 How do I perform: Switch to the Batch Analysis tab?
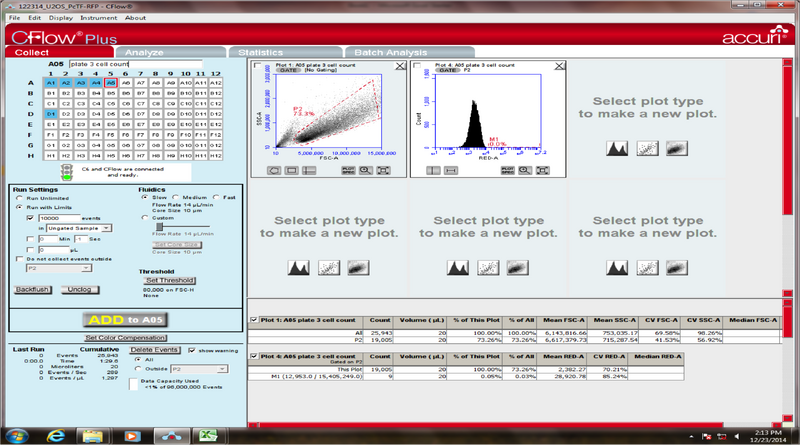click(x=410, y=52)
